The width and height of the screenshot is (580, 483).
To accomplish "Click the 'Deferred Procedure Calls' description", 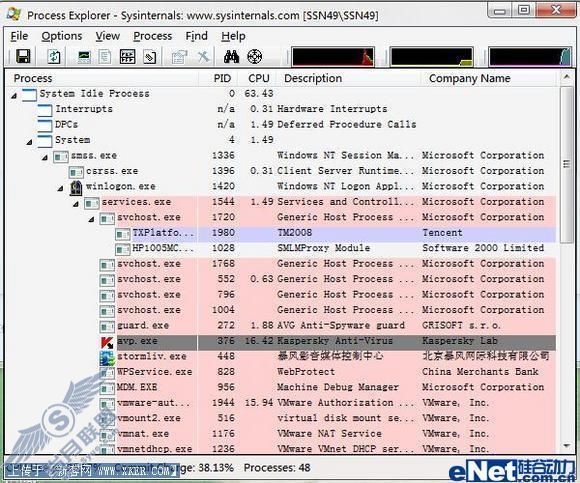I will pos(347,125).
